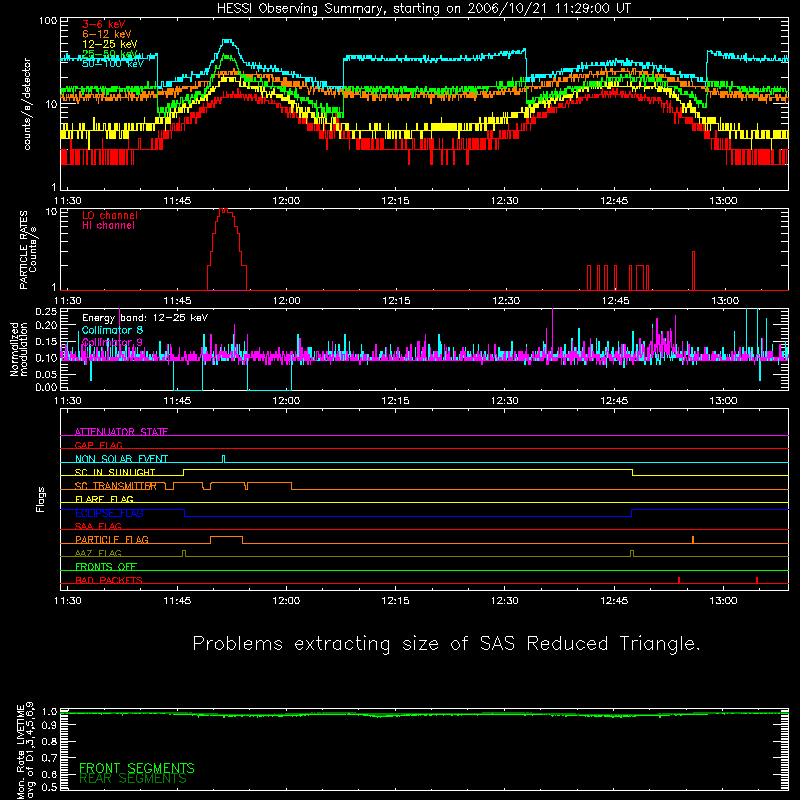Click the 'PARTICLE RATES' axis label

point(24,250)
